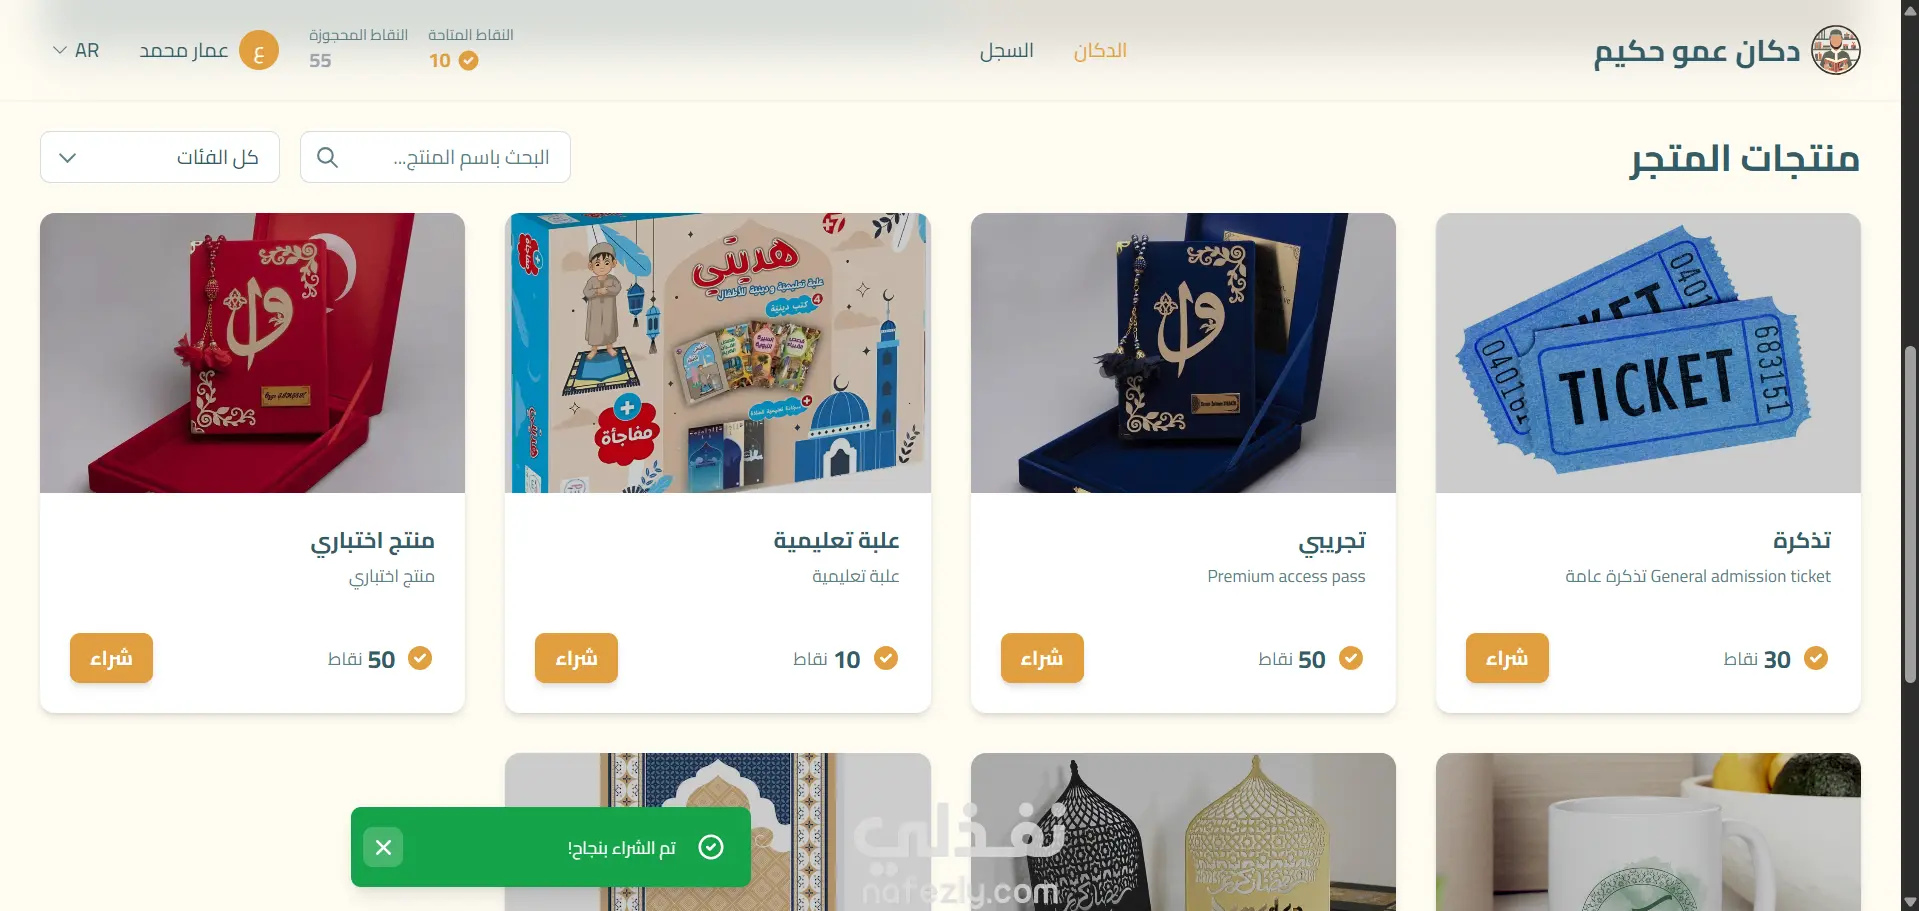
Task: Buy the علبة تعليمية product
Action: [576, 658]
